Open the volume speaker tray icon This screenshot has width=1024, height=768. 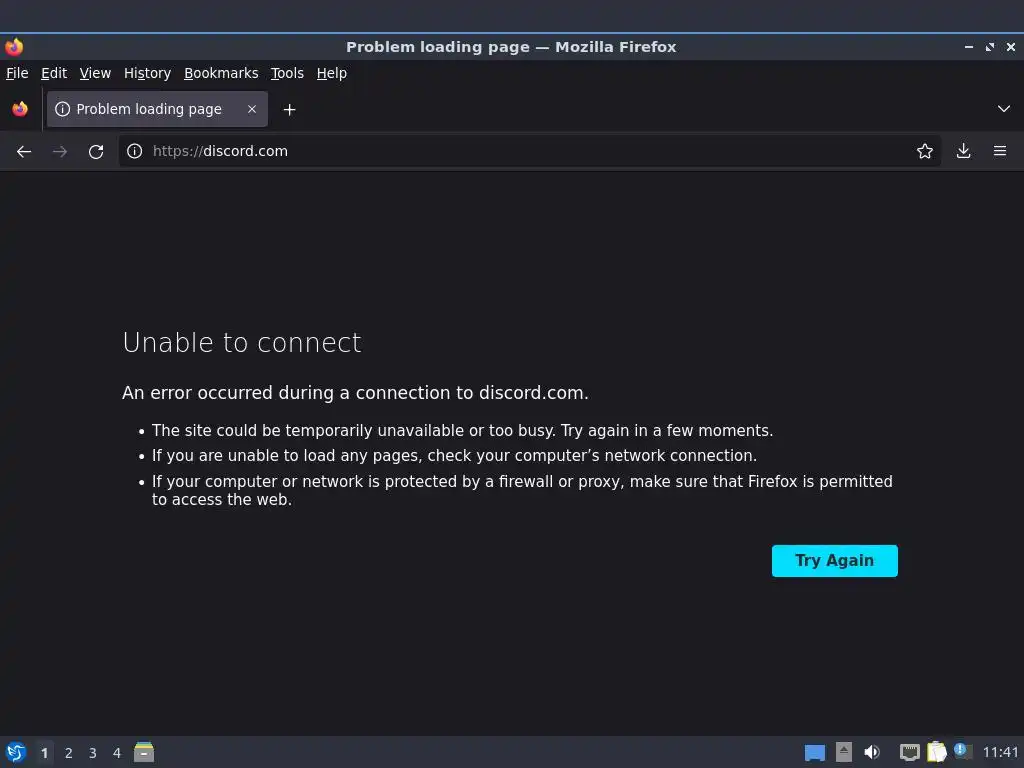872,752
